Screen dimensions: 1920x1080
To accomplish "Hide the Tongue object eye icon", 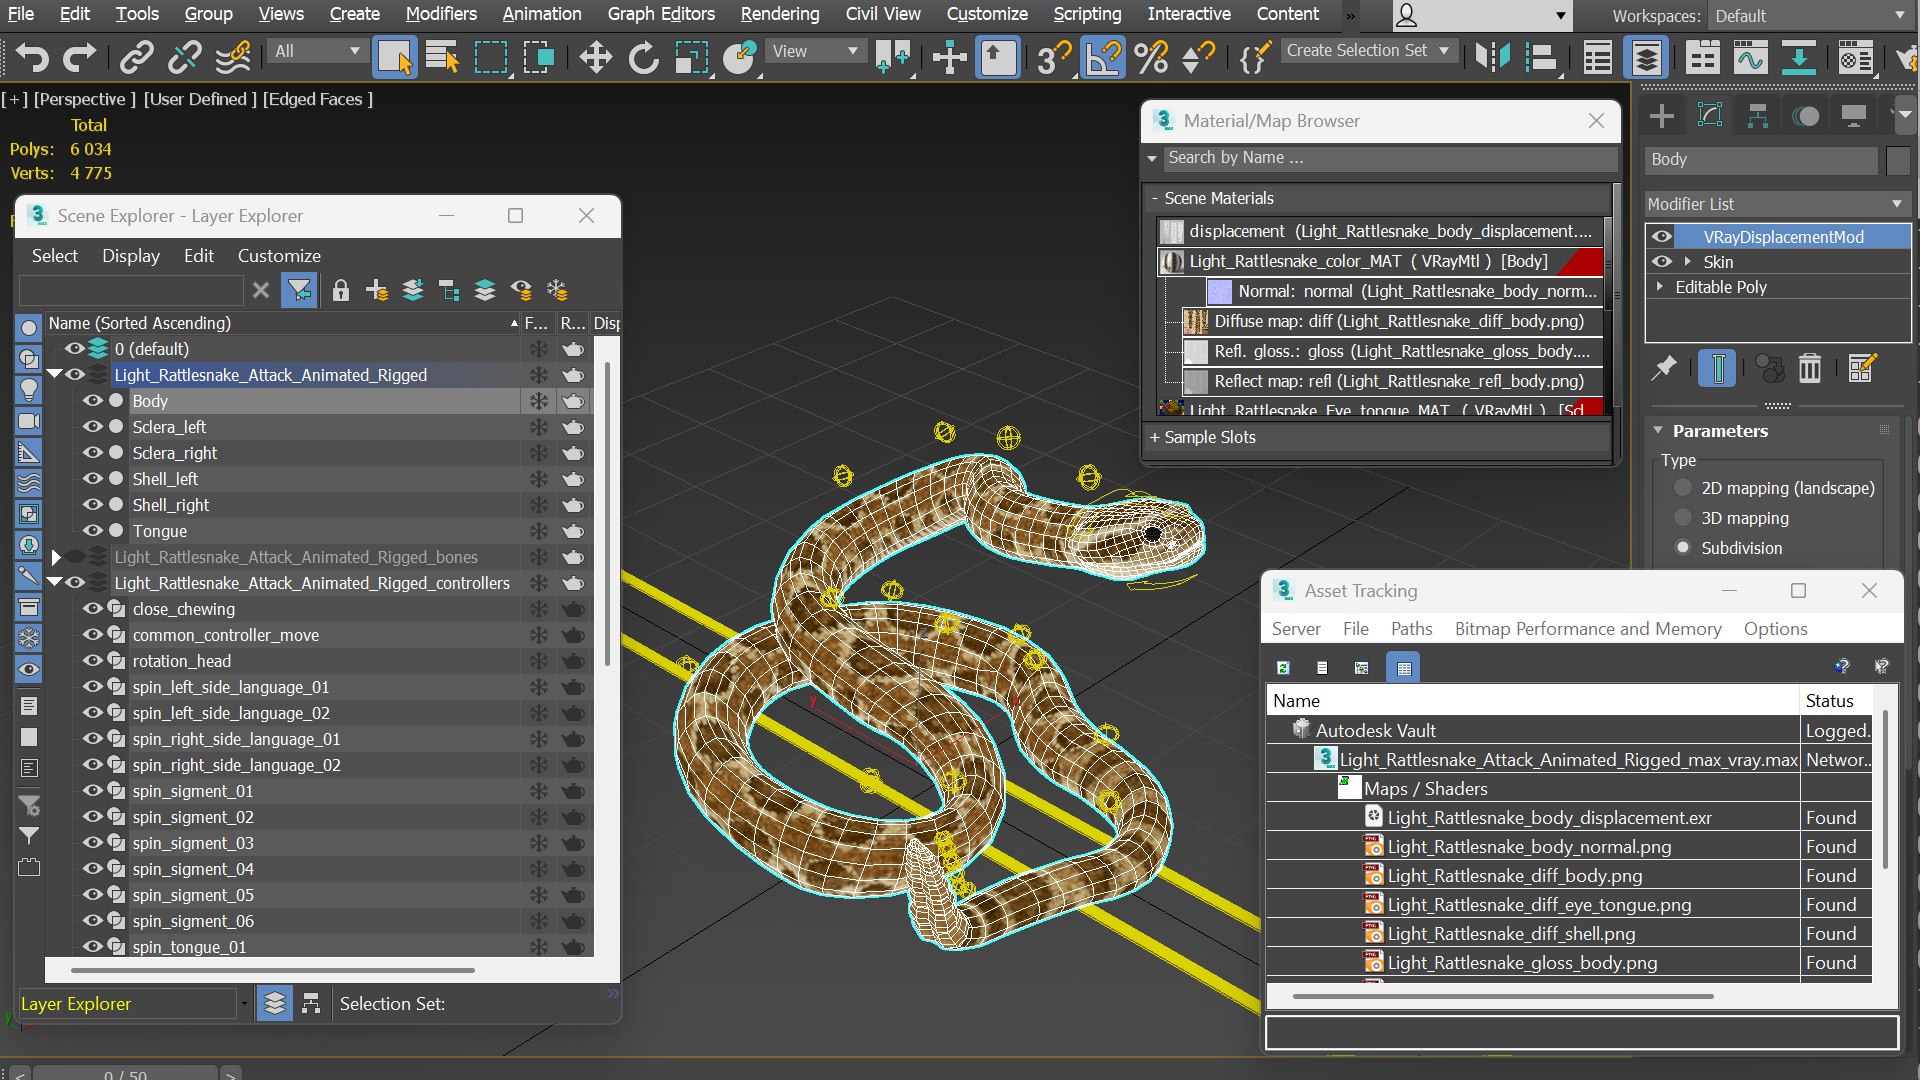I will pyautogui.click(x=93, y=530).
